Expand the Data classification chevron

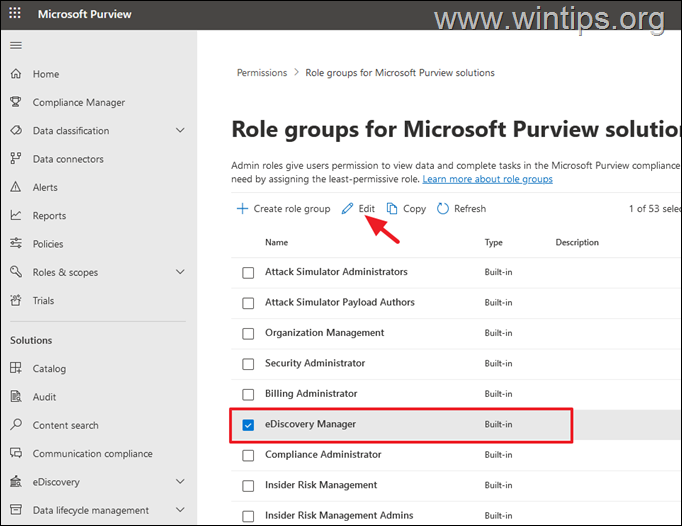pyautogui.click(x=180, y=130)
